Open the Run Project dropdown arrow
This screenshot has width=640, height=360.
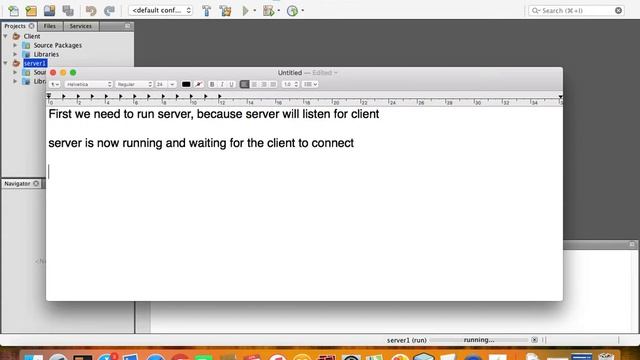pyautogui.click(x=255, y=11)
